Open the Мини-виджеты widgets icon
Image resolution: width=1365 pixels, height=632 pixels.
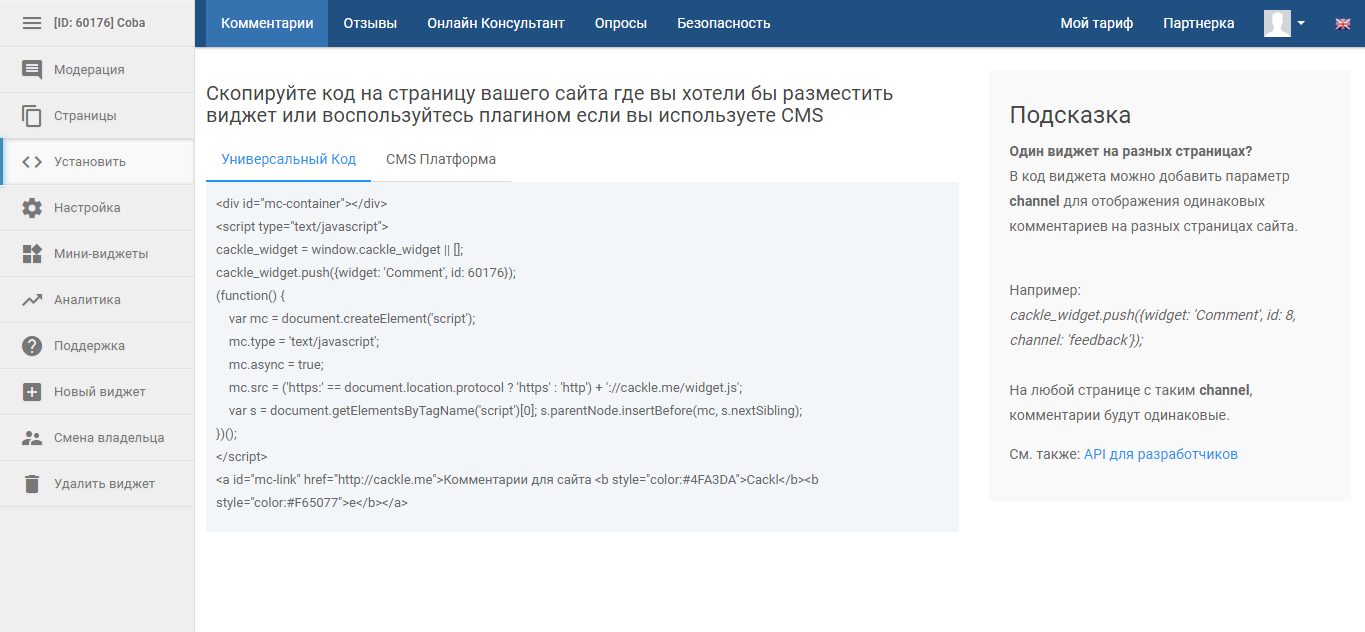32,254
